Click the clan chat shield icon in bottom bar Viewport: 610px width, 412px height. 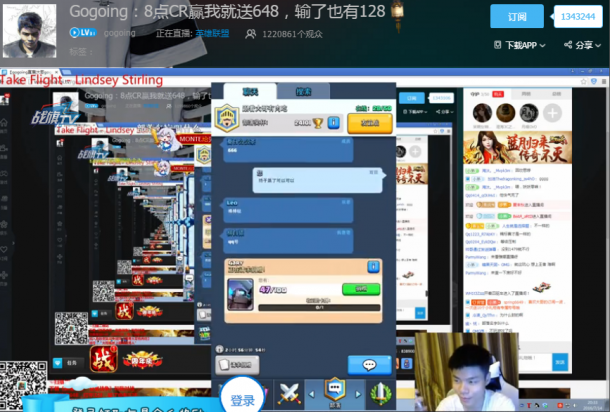335,390
